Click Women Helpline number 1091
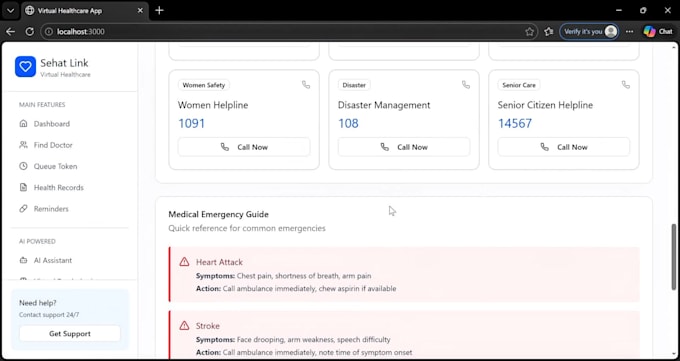Viewport: 680px width, 361px height. click(x=191, y=124)
